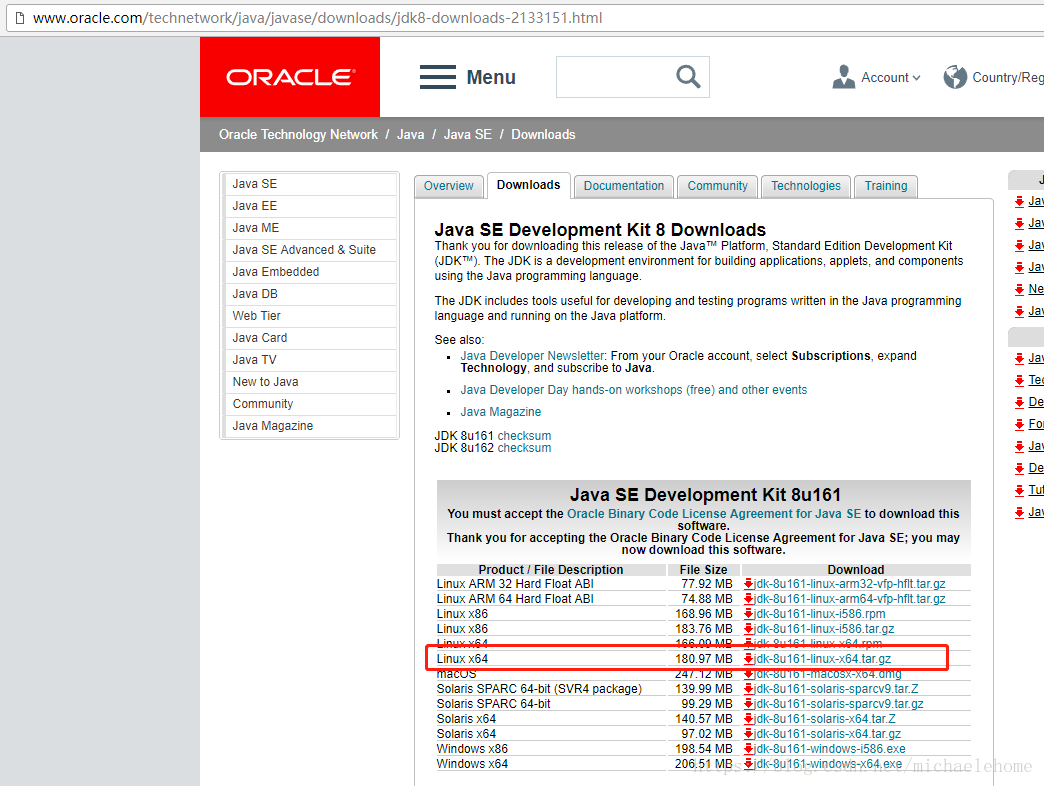Click download arrow icon for linux-x64.tar.gz
The image size is (1044, 786).
(748, 659)
